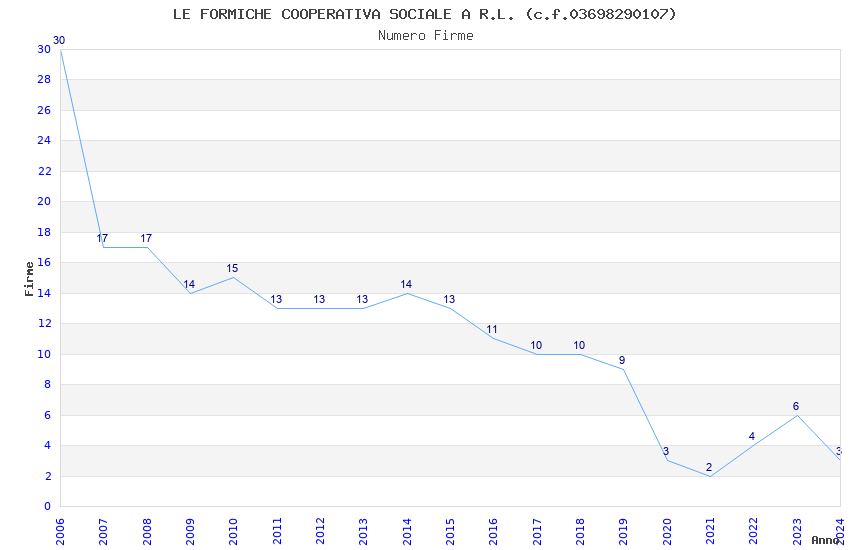Click the y-axis tick label 16
This screenshot has height=550, width=850.
click(x=44, y=263)
